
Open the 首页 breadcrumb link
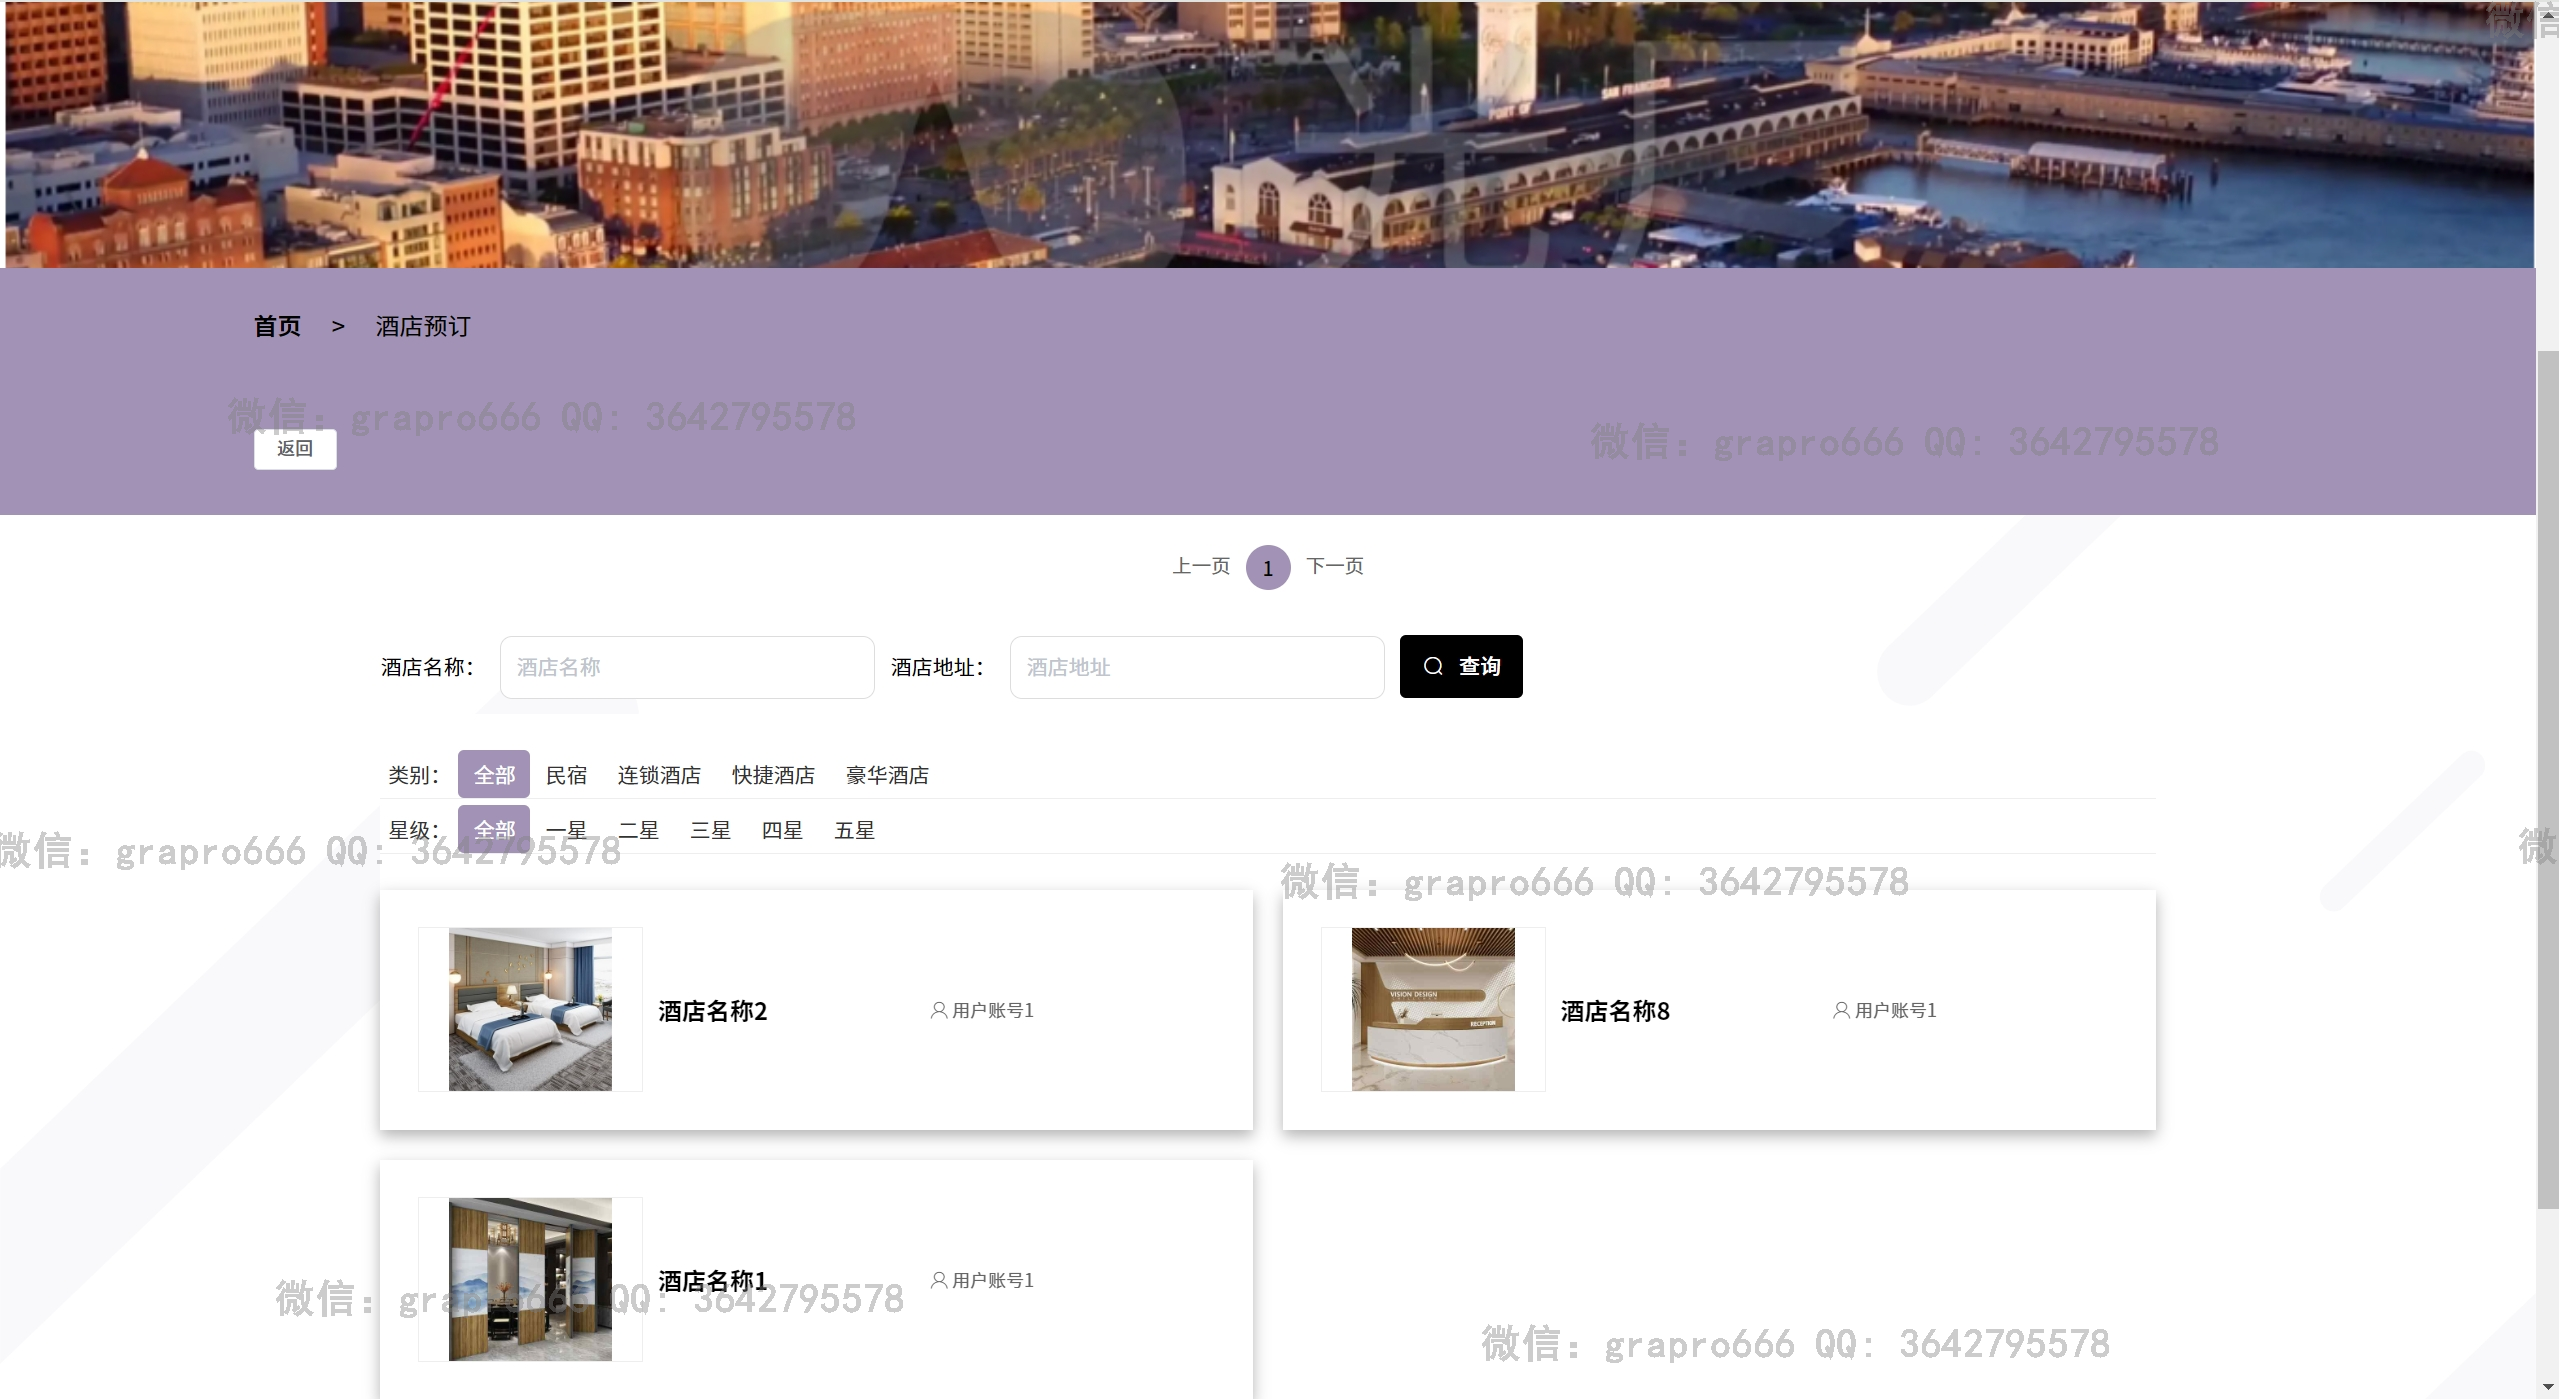point(277,326)
